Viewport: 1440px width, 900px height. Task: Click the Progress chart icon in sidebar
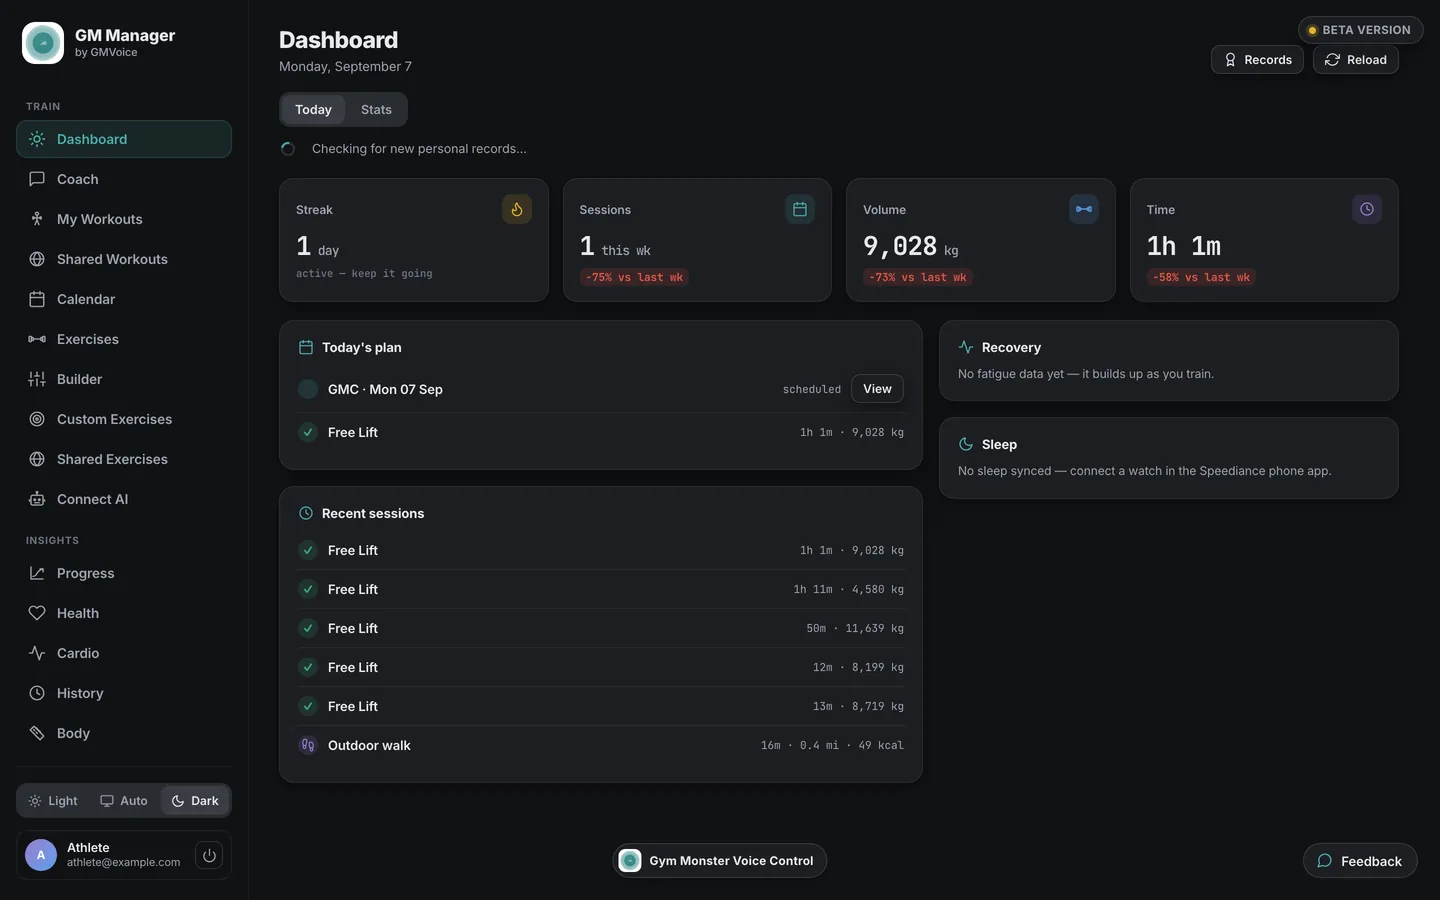click(37, 573)
